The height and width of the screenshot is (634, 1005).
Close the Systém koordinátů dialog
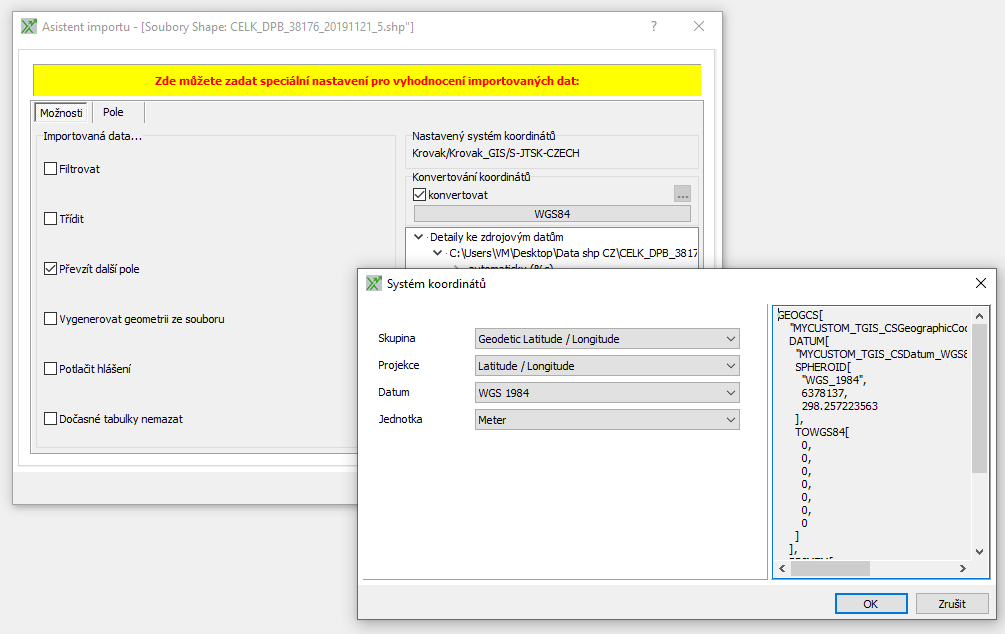click(x=981, y=283)
